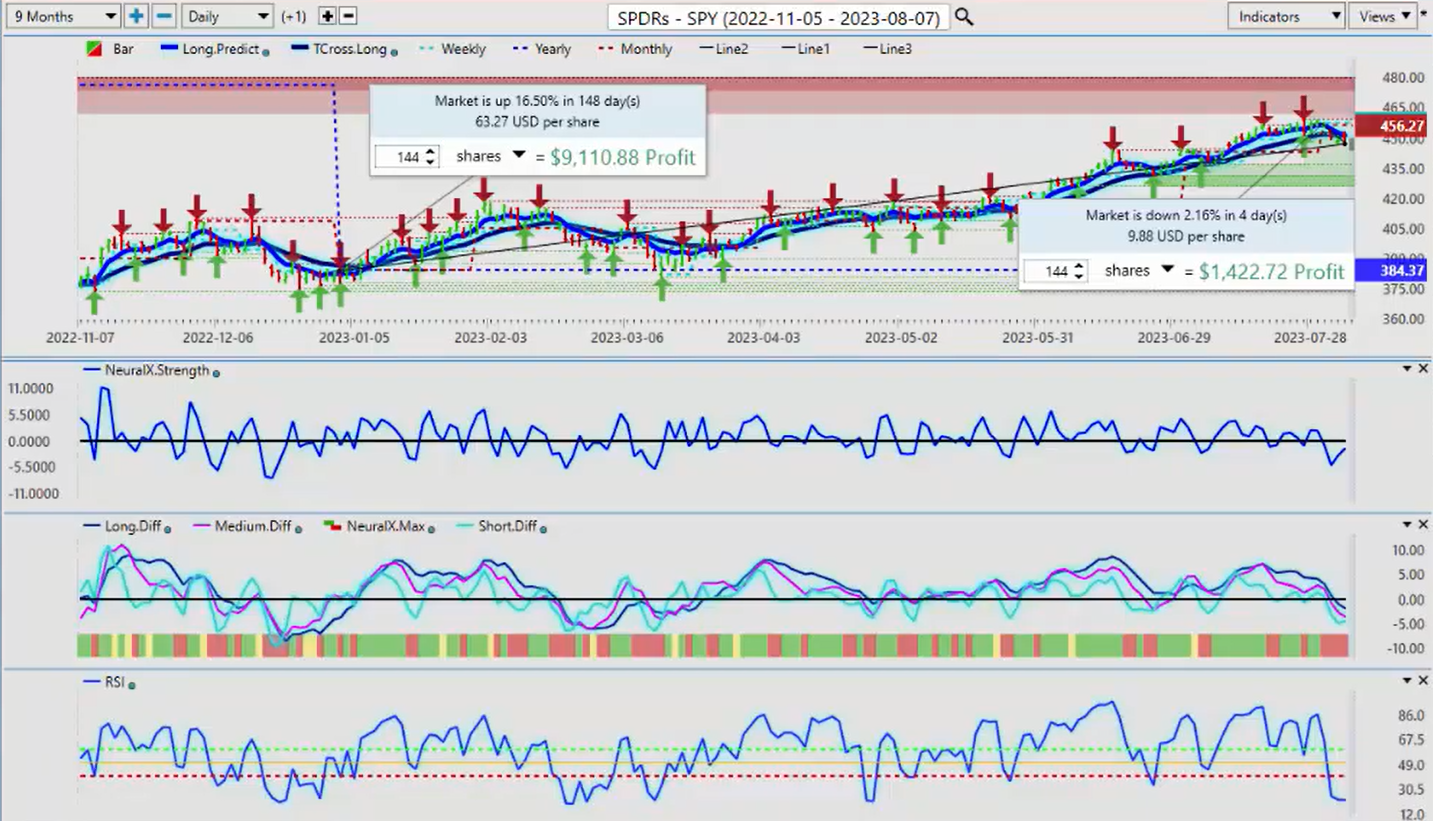1433x821 pixels.
Task: Click the NeuralX.Strength panel label
Action: click(x=157, y=370)
